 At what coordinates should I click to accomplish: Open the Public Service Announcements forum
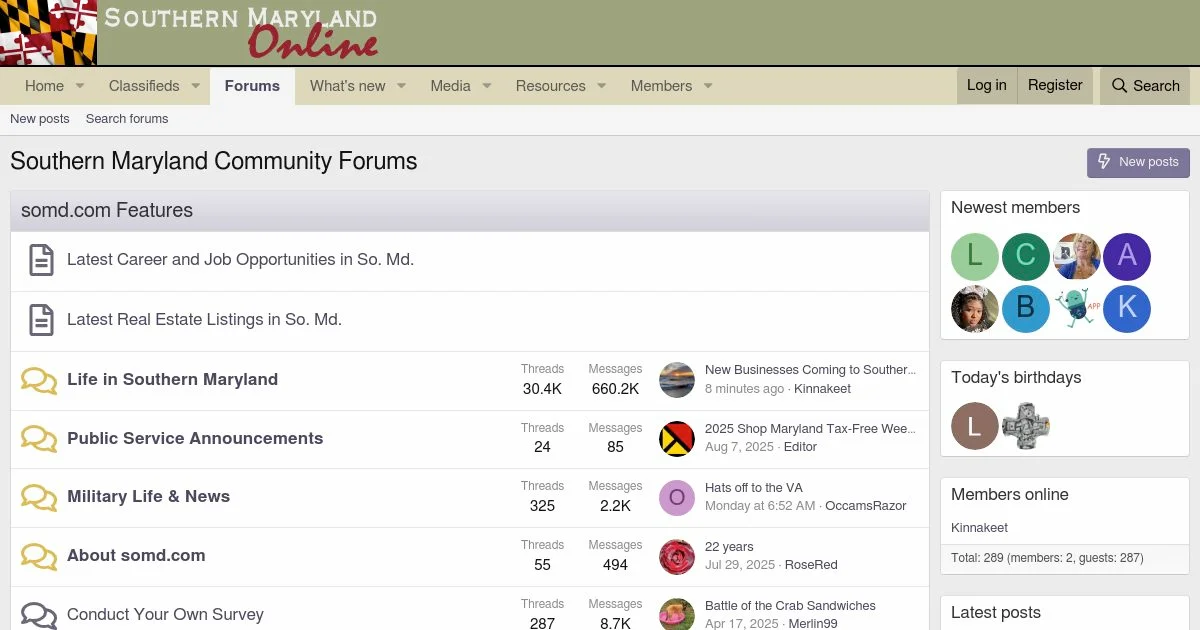pos(195,439)
